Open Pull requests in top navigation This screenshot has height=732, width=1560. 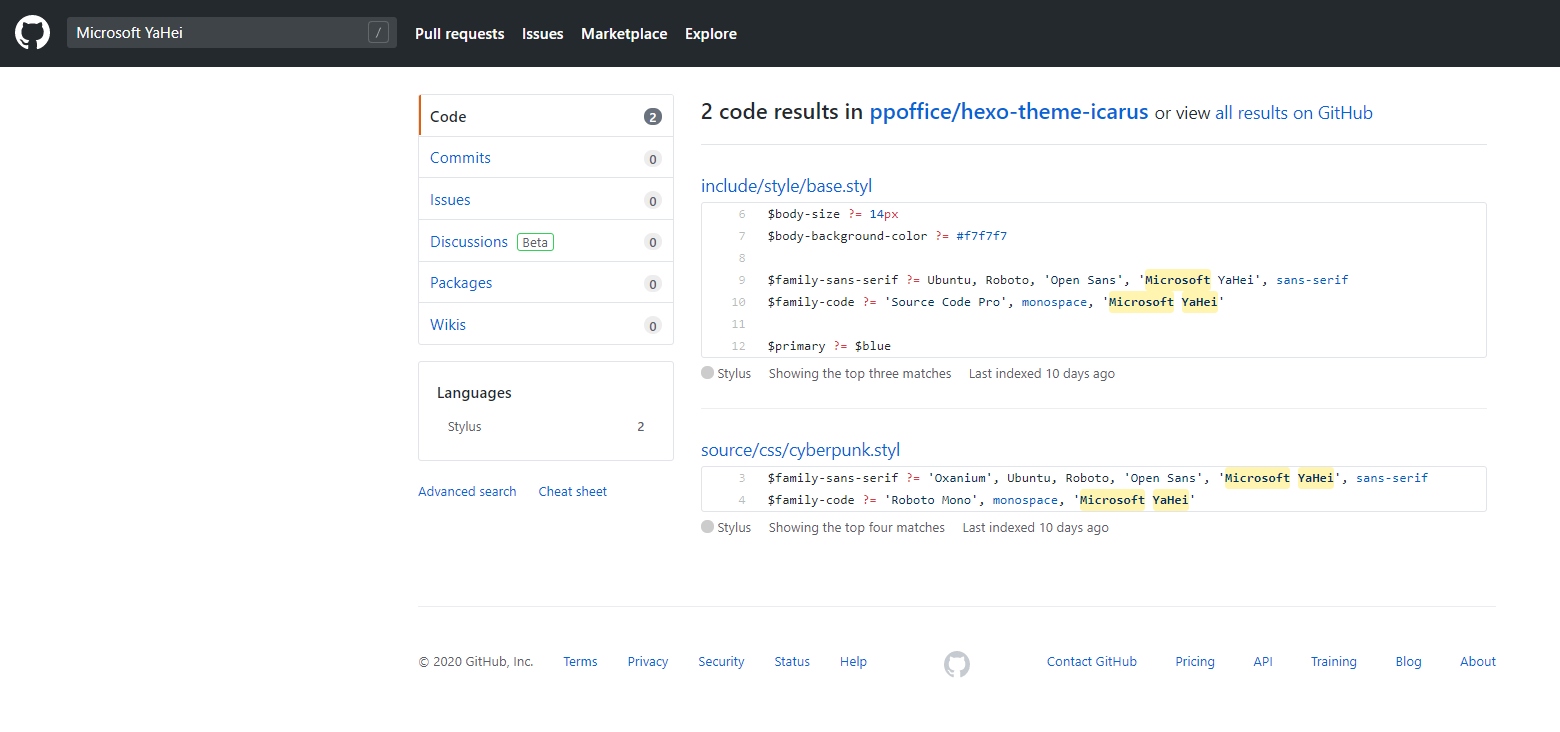point(459,34)
